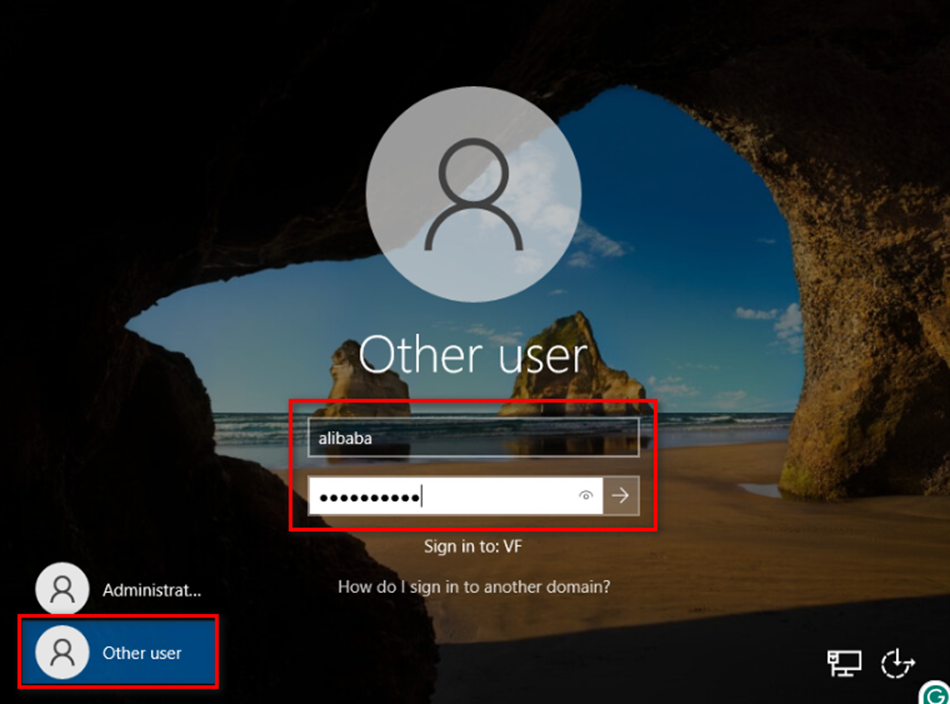950x704 pixels.
Task: Open the network connection icon
Action: (844, 662)
